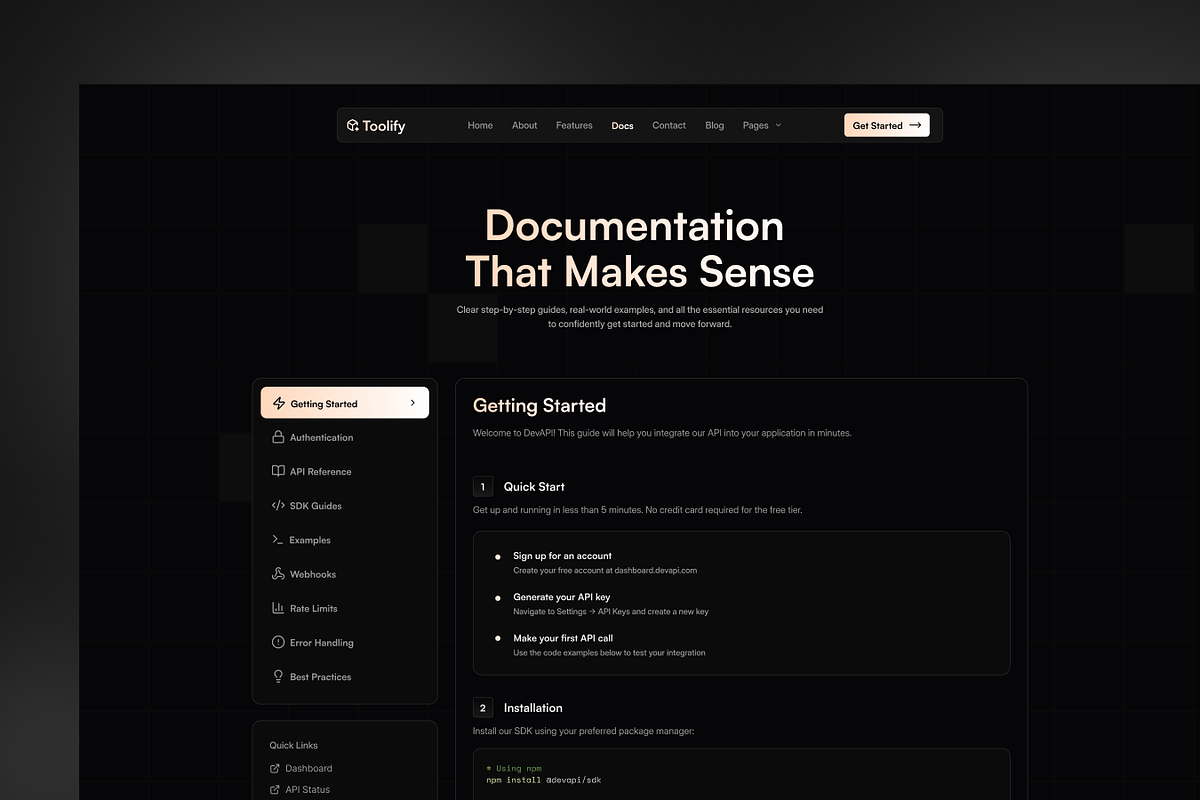Click 'Install our SDK using' instruction text
The height and width of the screenshot is (800, 1200).
point(583,731)
